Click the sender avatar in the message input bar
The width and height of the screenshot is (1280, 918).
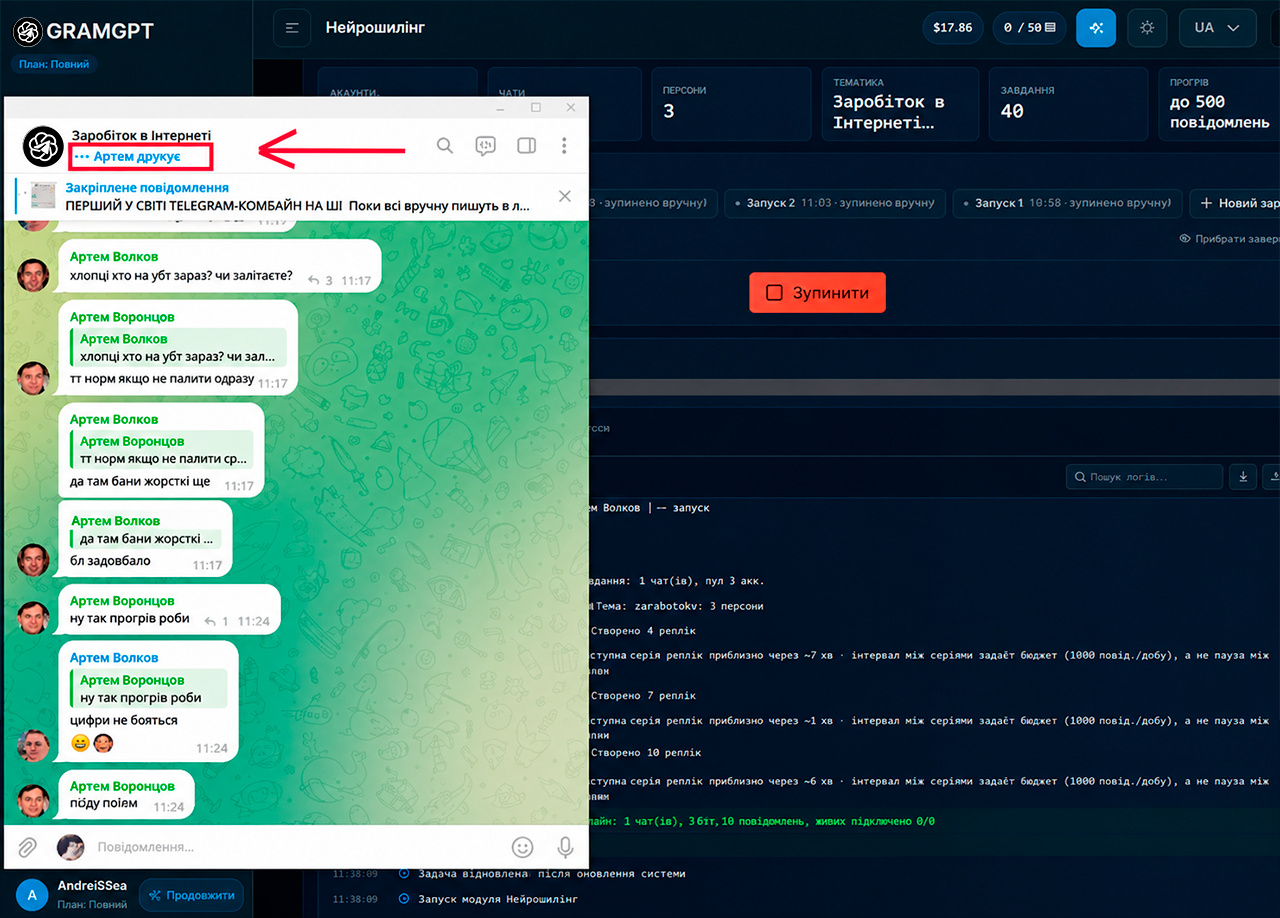pyautogui.click(x=70, y=847)
